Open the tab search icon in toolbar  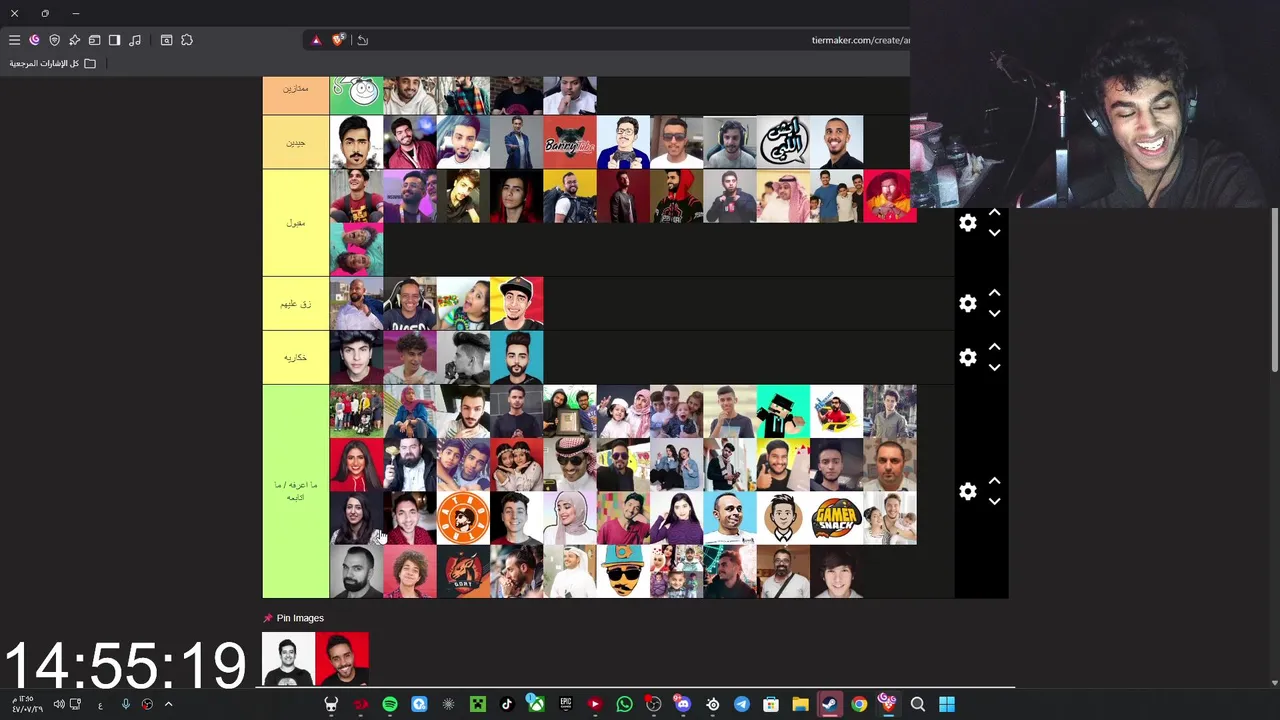click(166, 40)
